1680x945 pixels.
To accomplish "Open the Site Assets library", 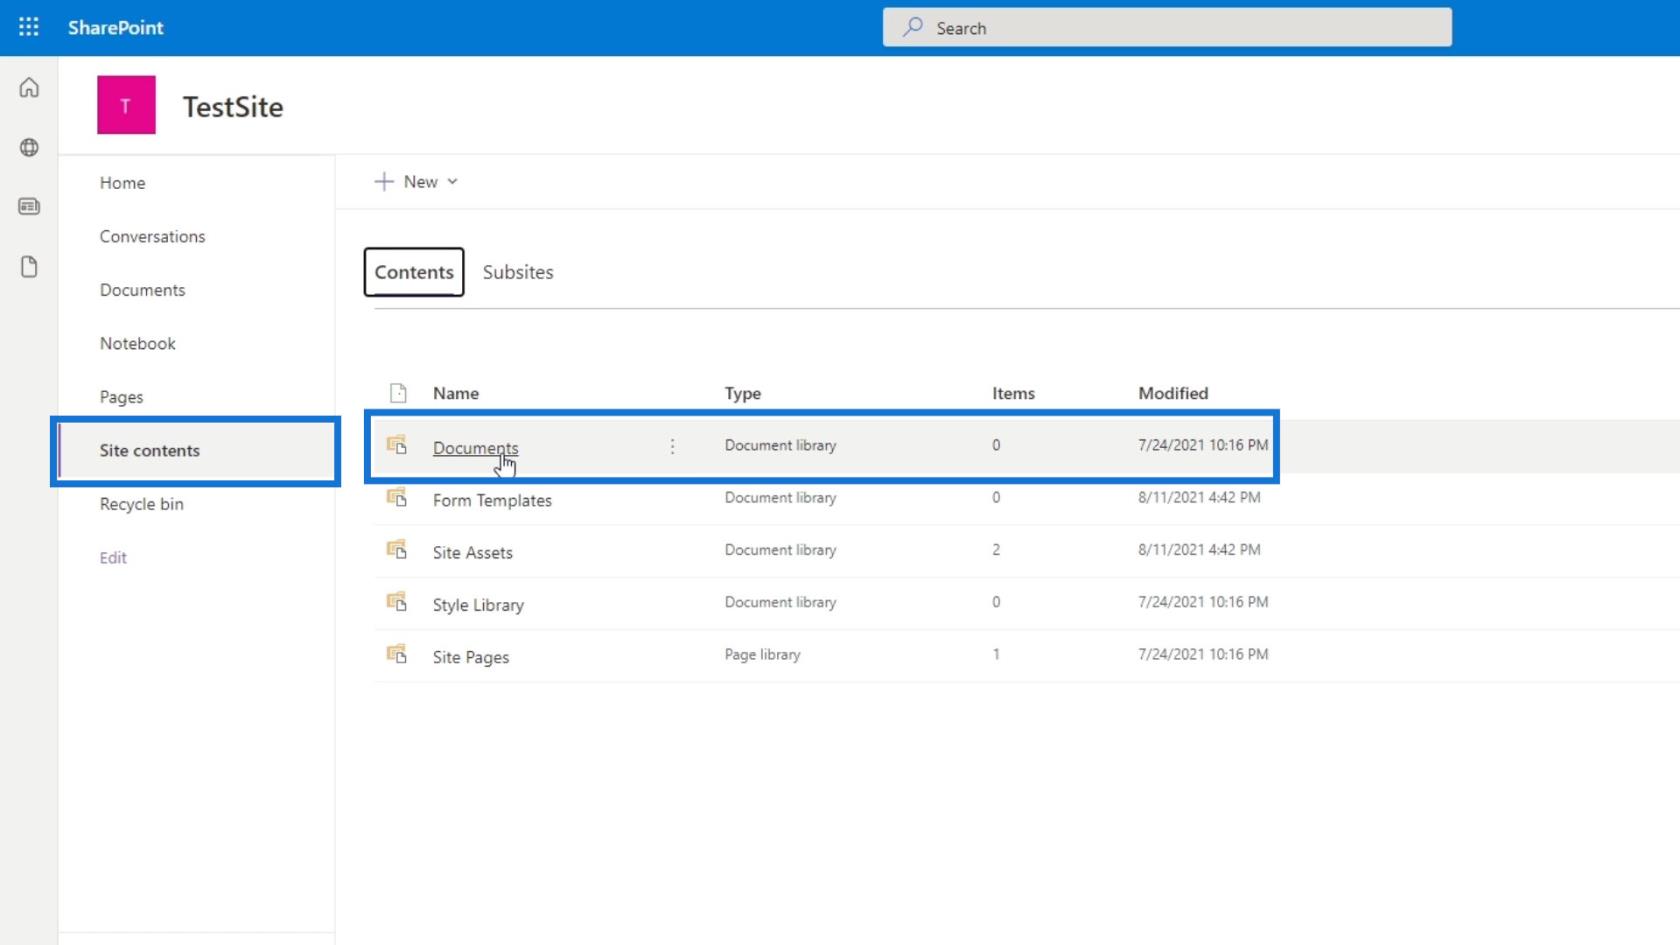I will [x=472, y=552].
